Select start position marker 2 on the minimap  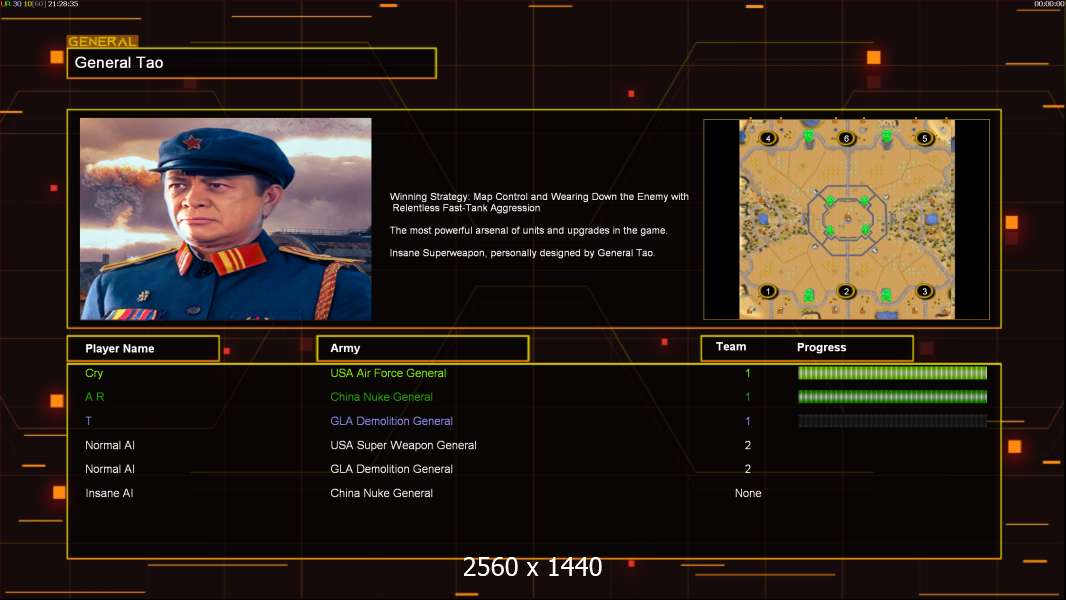click(846, 292)
